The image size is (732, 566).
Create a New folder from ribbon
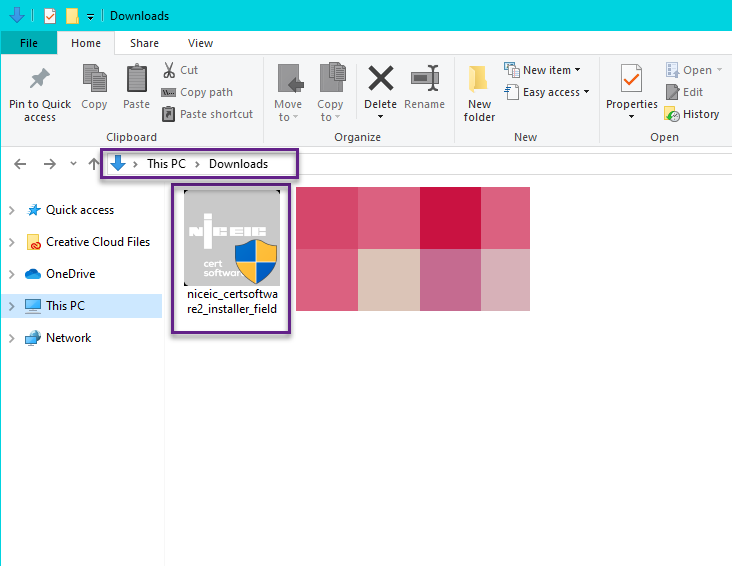click(479, 80)
